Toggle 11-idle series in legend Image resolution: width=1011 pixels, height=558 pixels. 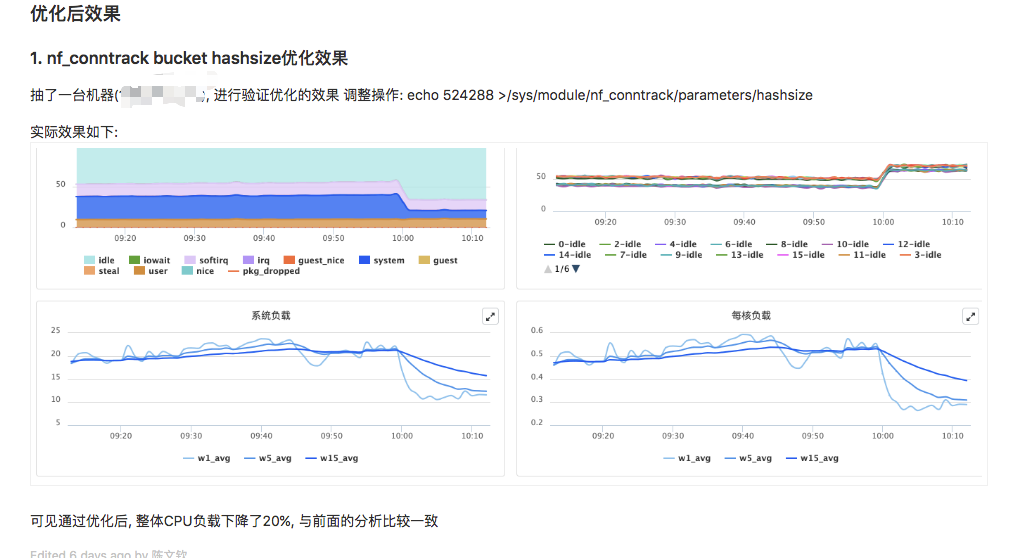point(862,255)
